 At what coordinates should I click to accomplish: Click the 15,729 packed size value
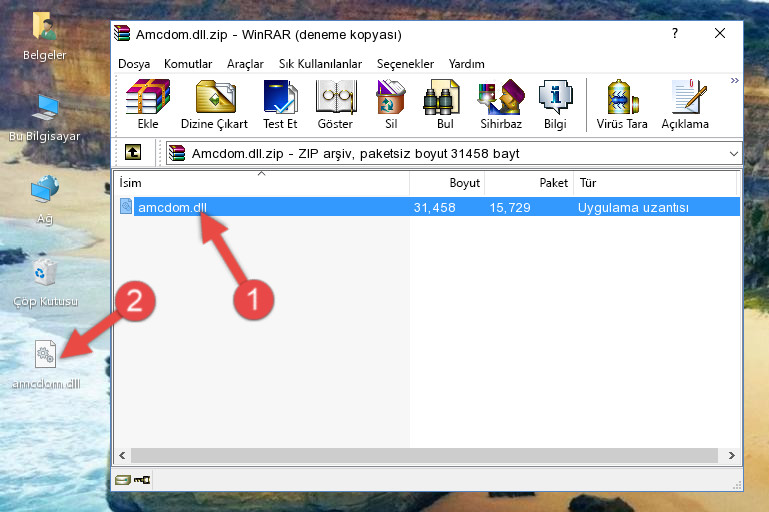(510, 207)
